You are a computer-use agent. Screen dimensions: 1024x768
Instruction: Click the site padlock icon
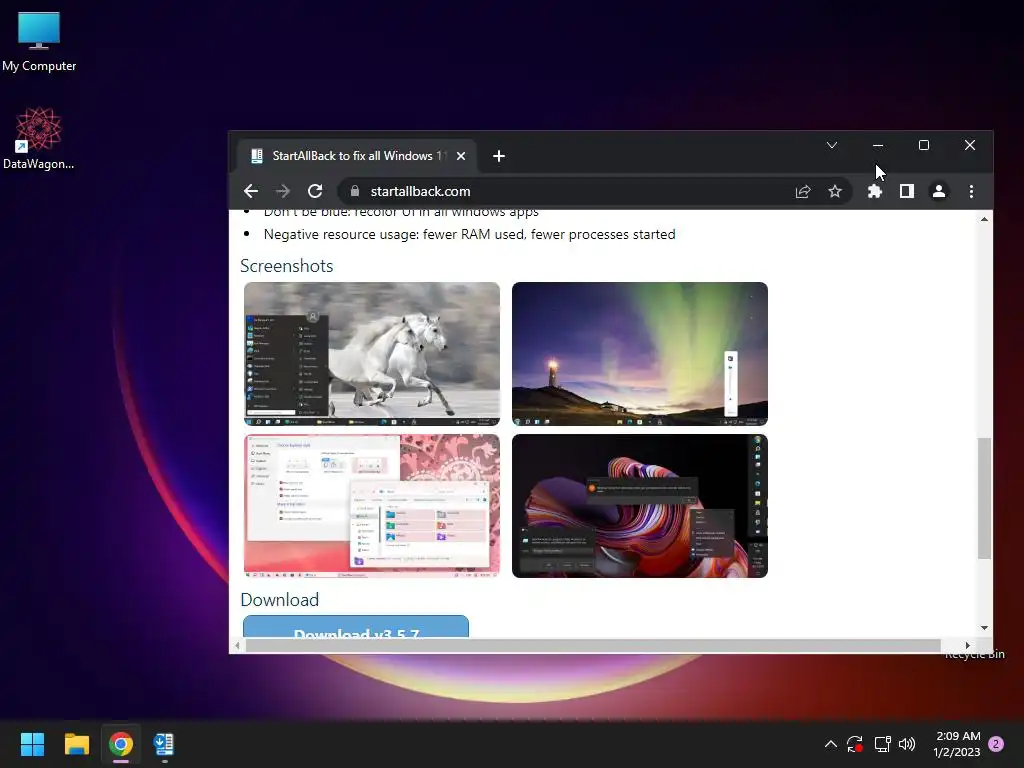pos(355,191)
